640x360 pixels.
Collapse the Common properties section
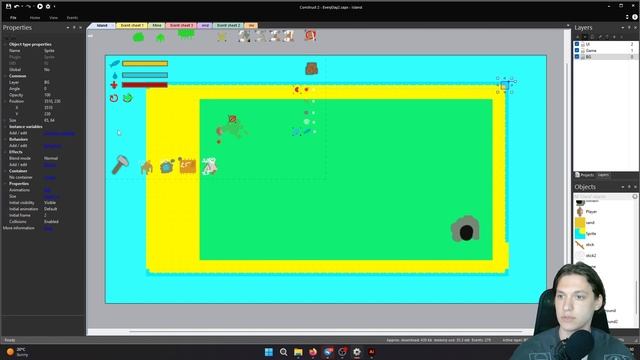tap(5, 76)
